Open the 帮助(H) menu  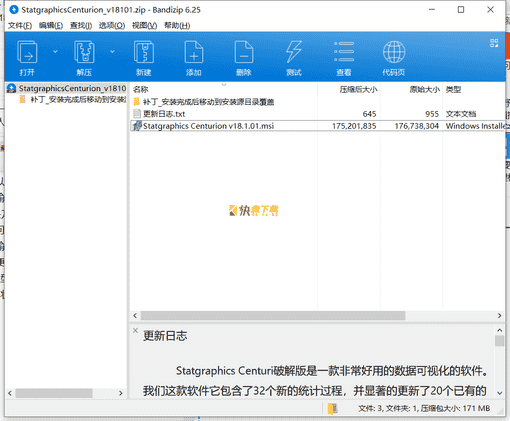pos(177,25)
